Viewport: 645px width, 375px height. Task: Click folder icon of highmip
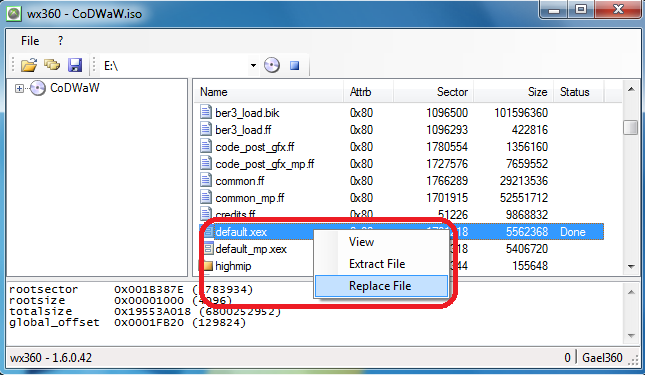tap(207, 266)
